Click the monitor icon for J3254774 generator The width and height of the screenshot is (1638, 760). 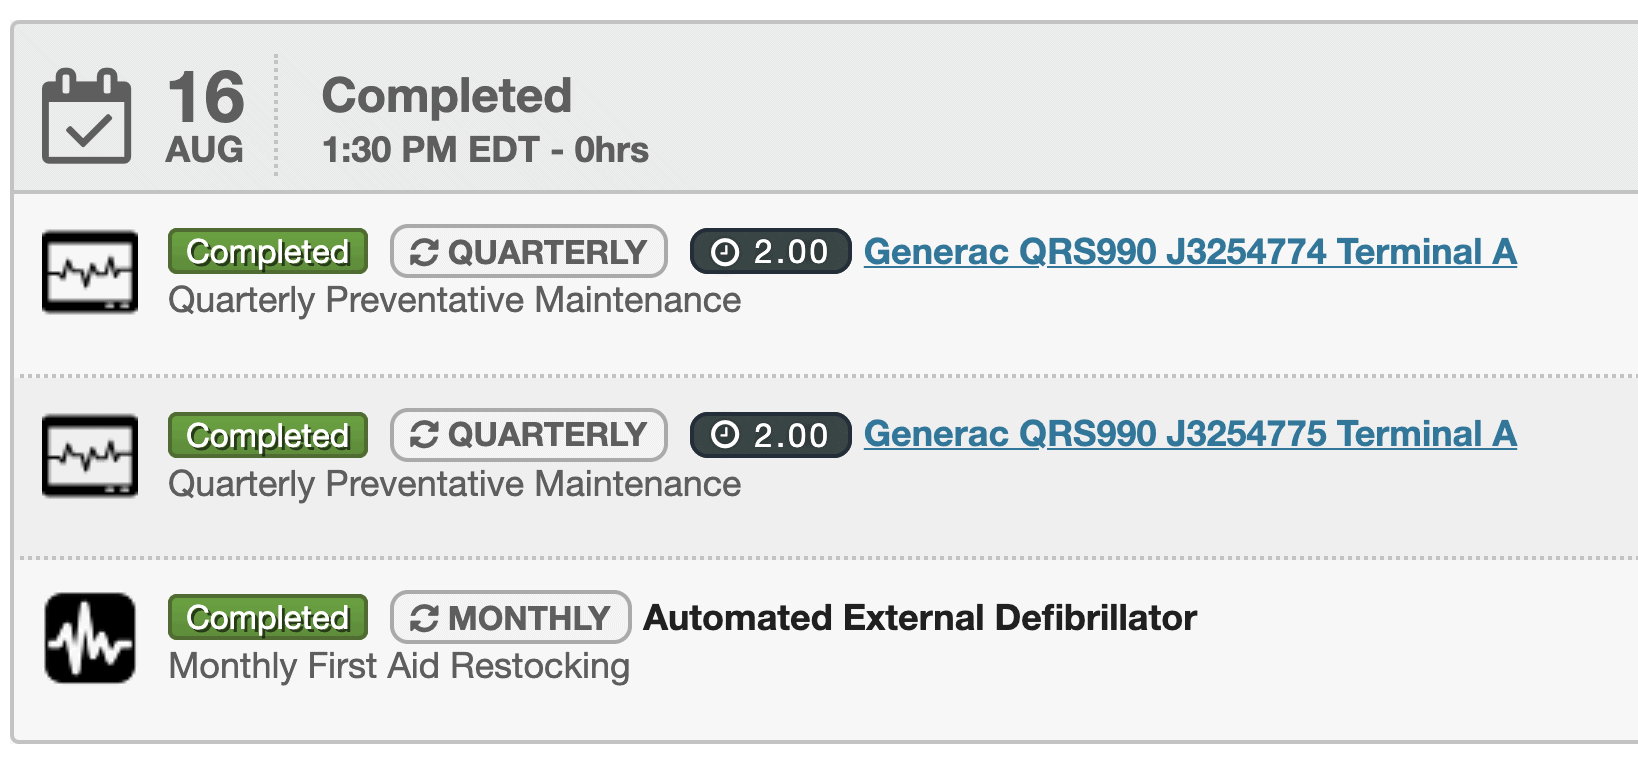click(x=90, y=272)
